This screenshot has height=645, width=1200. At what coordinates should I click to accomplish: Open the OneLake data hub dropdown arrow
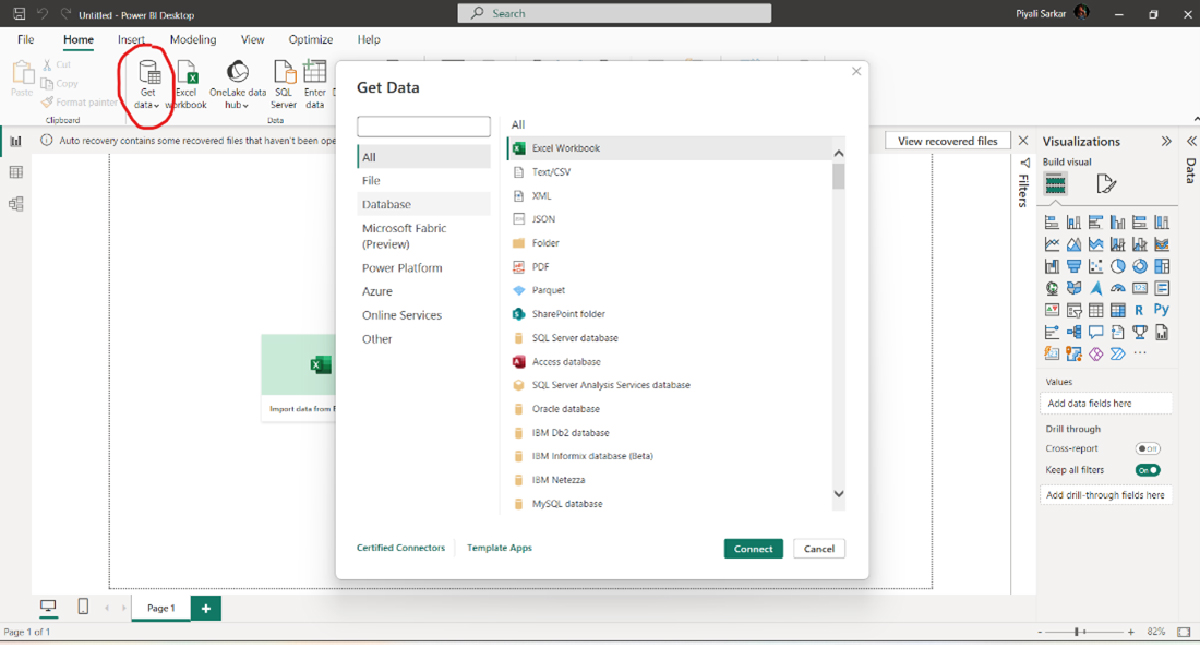[245, 105]
